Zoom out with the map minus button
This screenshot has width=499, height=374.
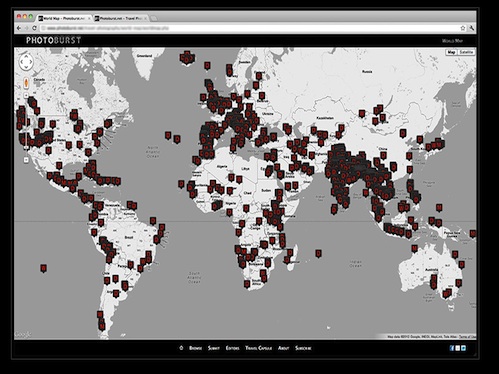coord(26,160)
